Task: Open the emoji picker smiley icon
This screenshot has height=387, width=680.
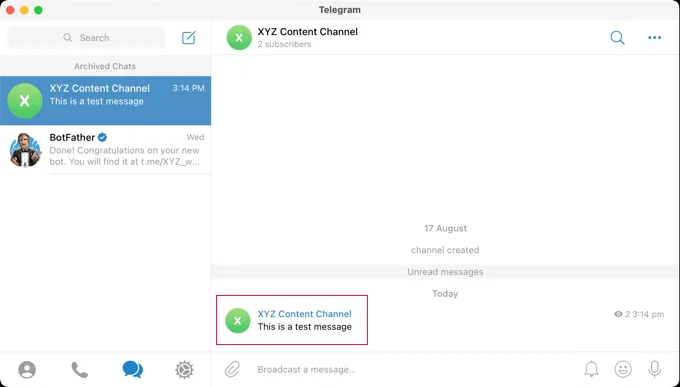Action: (x=623, y=369)
